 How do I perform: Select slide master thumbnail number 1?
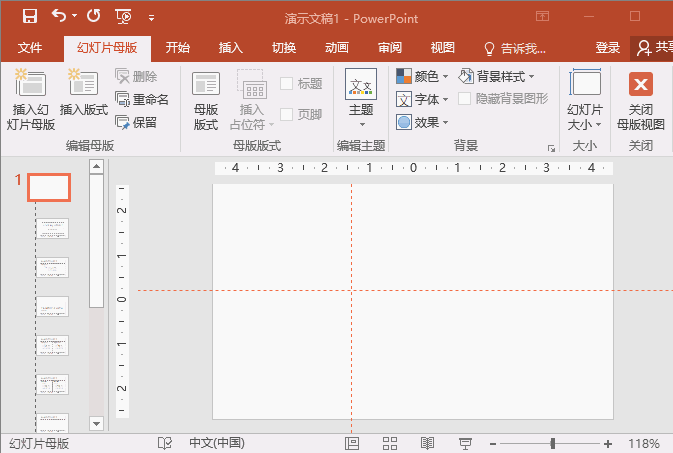49,187
